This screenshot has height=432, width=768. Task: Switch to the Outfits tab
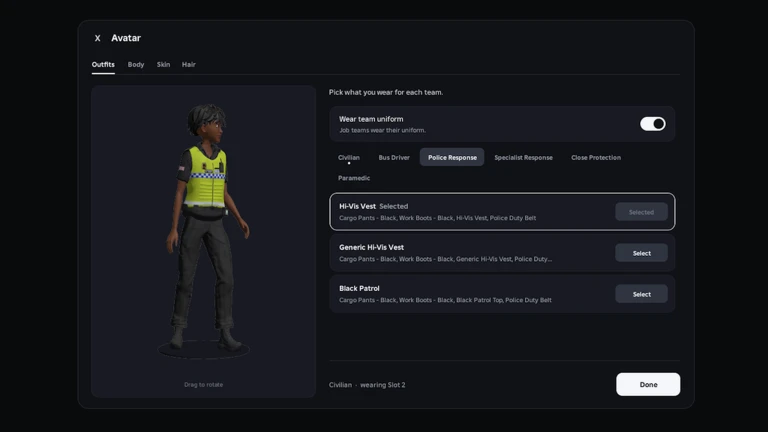pos(103,65)
